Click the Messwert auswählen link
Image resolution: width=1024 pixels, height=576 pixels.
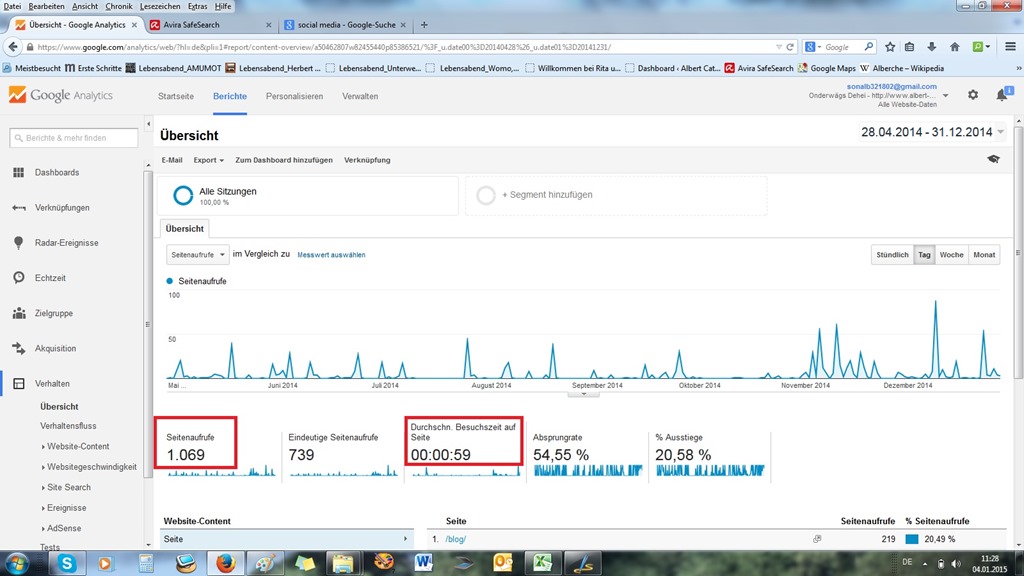point(331,255)
